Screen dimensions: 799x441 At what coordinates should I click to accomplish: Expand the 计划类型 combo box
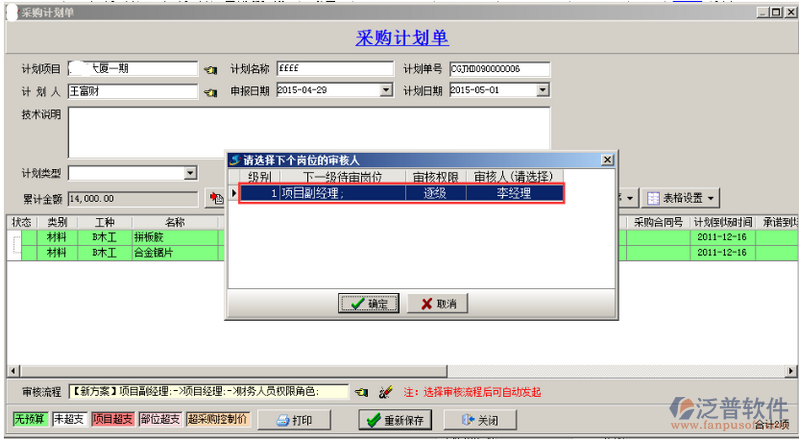coord(191,173)
